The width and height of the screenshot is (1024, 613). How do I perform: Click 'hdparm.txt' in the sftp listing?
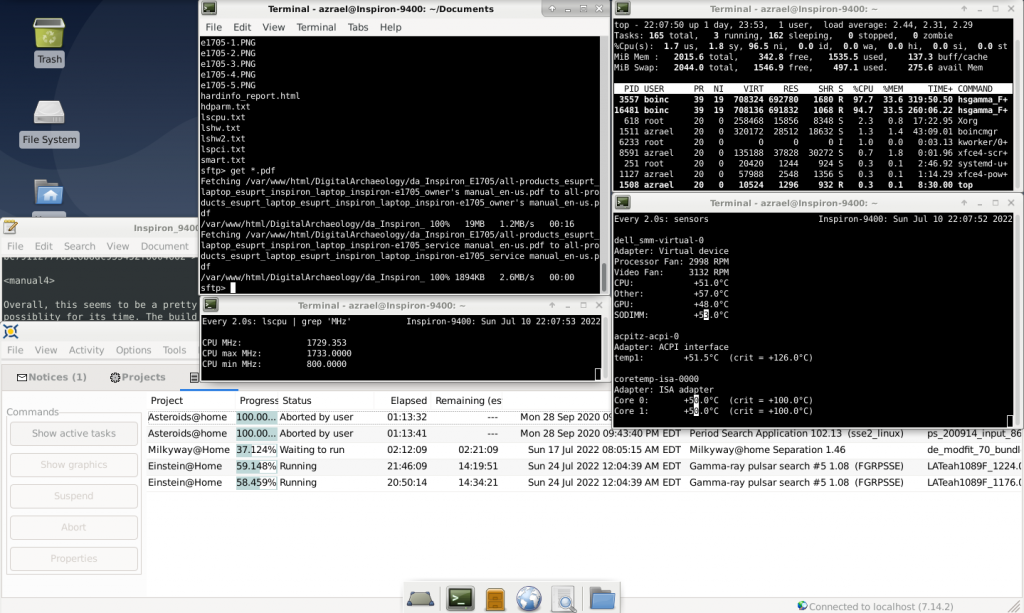[x=225, y=106]
